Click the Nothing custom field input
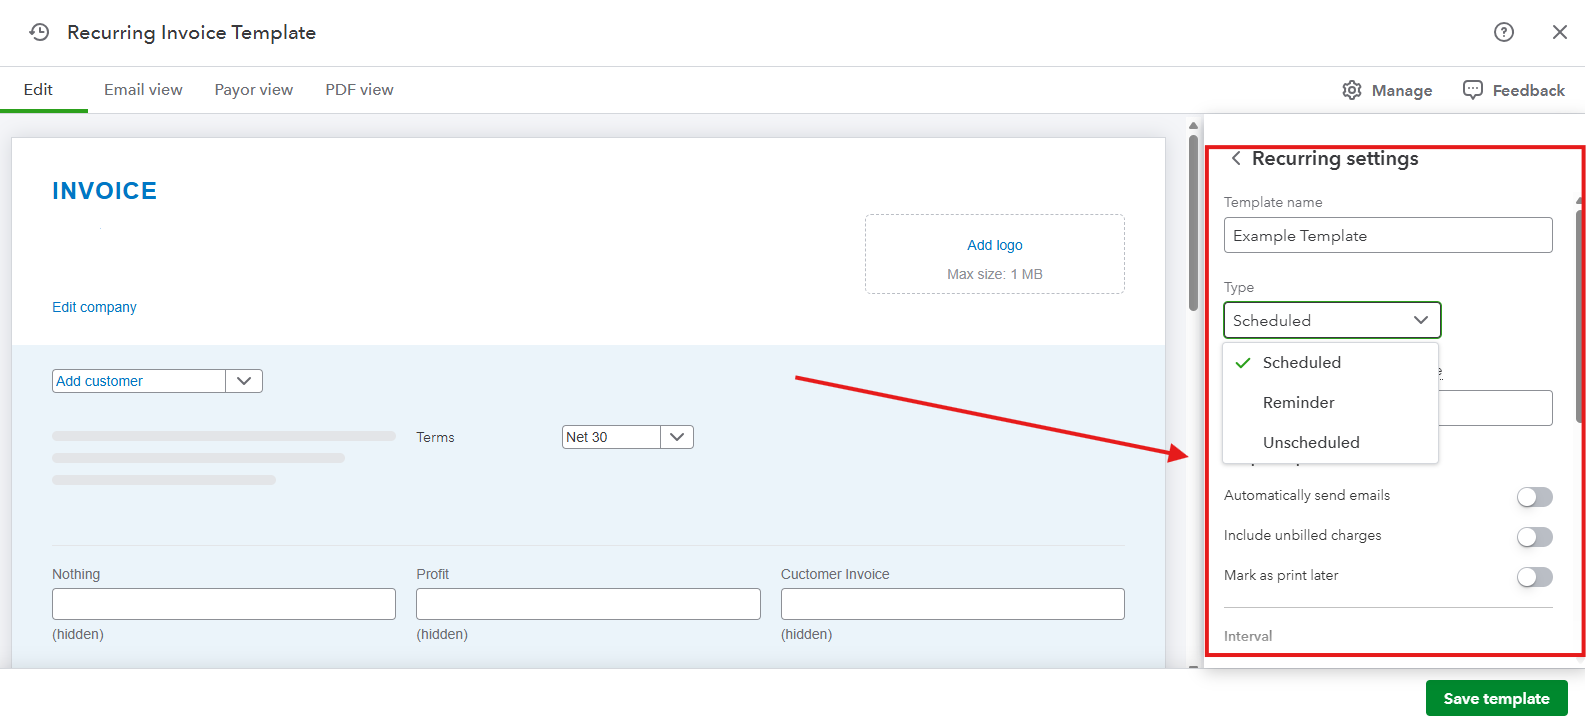This screenshot has width=1586, height=724. [x=224, y=604]
